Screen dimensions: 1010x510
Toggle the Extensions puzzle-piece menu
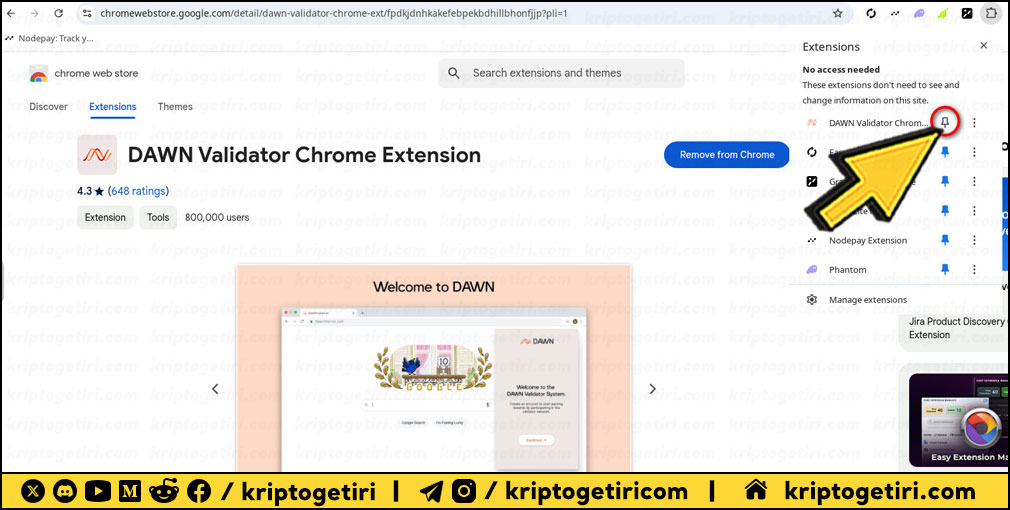coord(991,13)
